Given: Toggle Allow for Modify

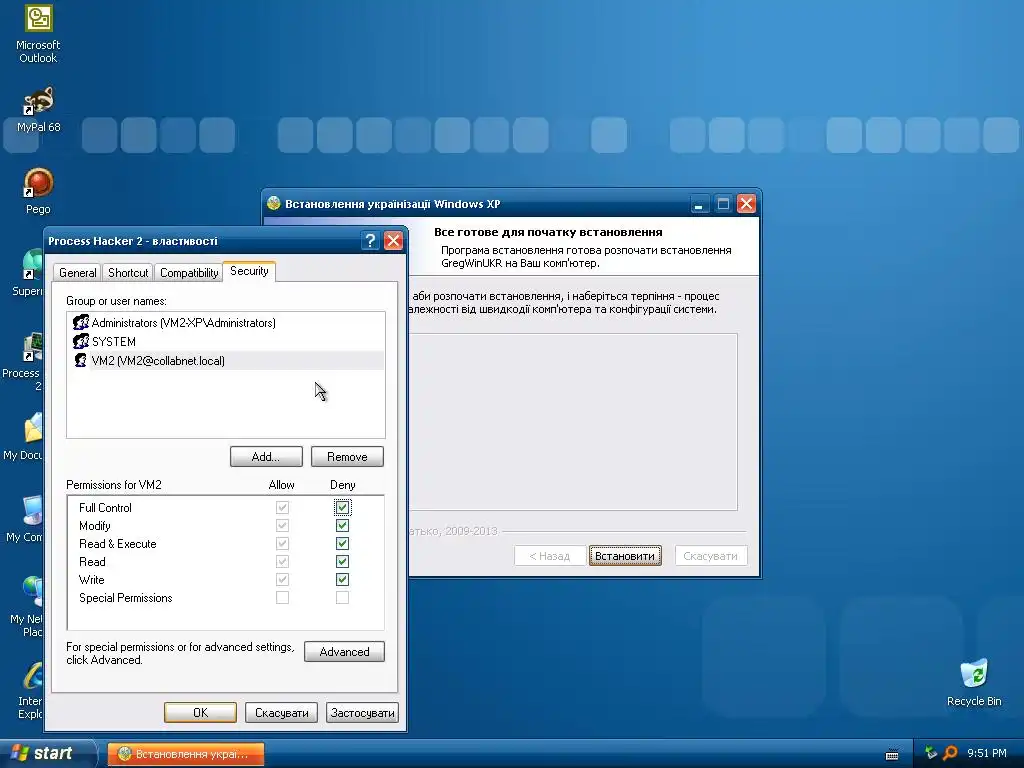Looking at the screenshot, I should [282, 526].
